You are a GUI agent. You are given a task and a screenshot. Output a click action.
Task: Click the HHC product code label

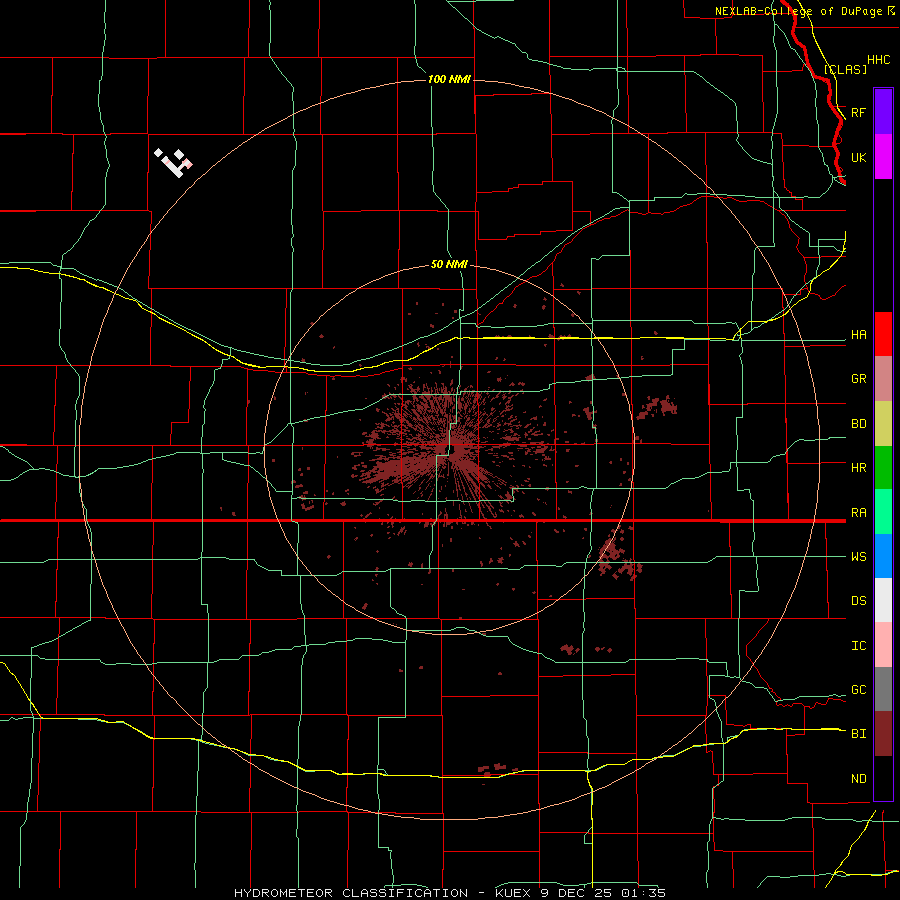tap(878, 60)
